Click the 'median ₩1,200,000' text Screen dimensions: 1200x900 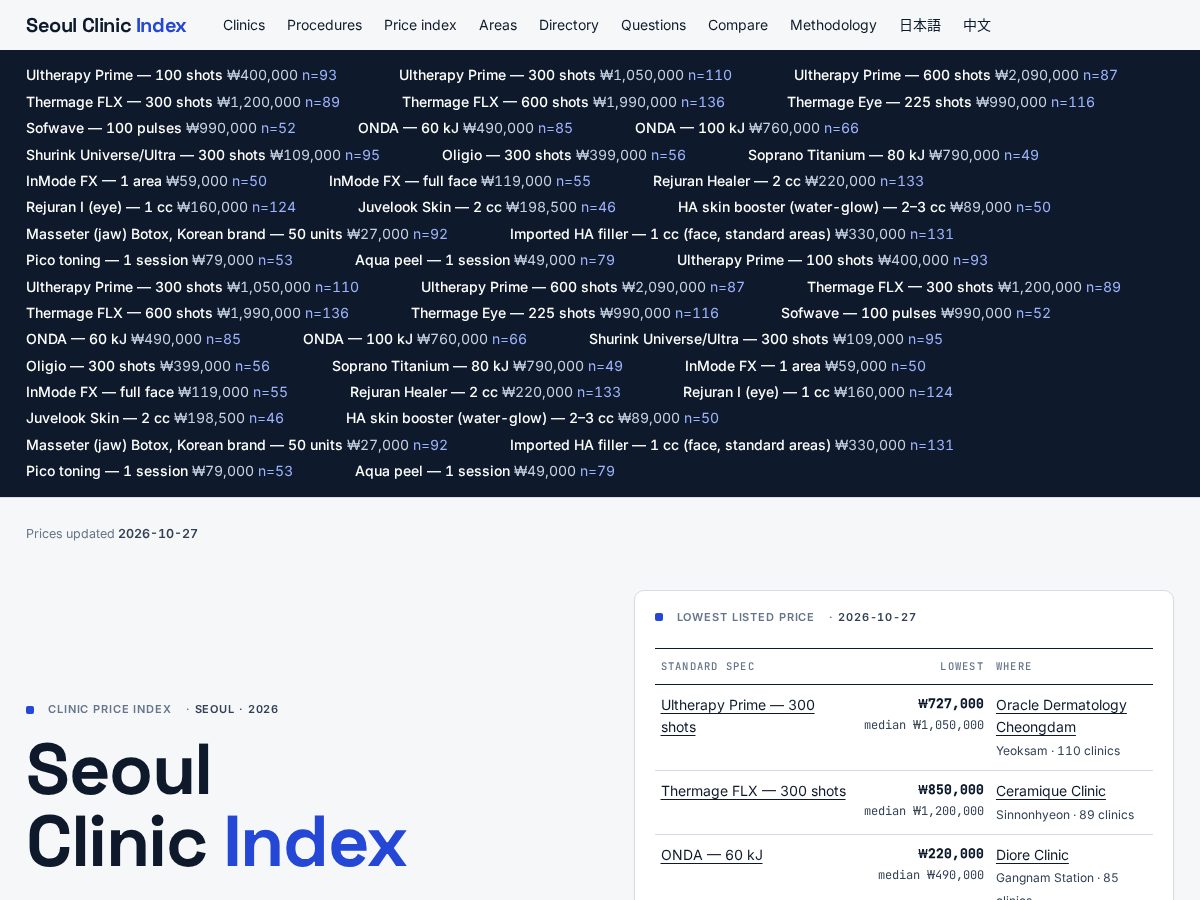924,811
